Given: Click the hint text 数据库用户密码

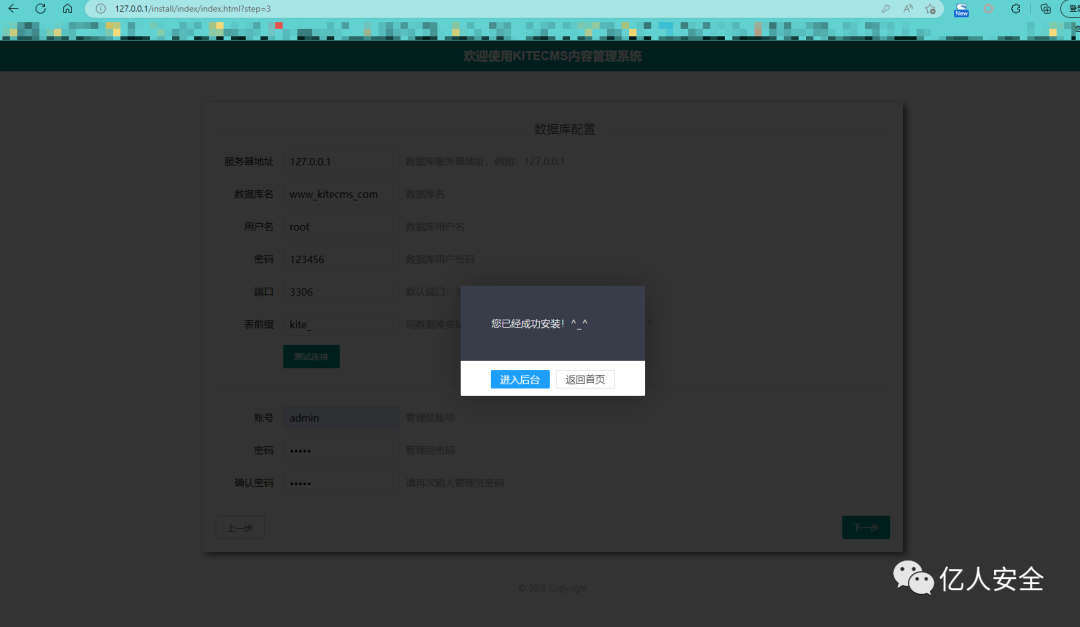Looking at the screenshot, I should click(439, 259).
